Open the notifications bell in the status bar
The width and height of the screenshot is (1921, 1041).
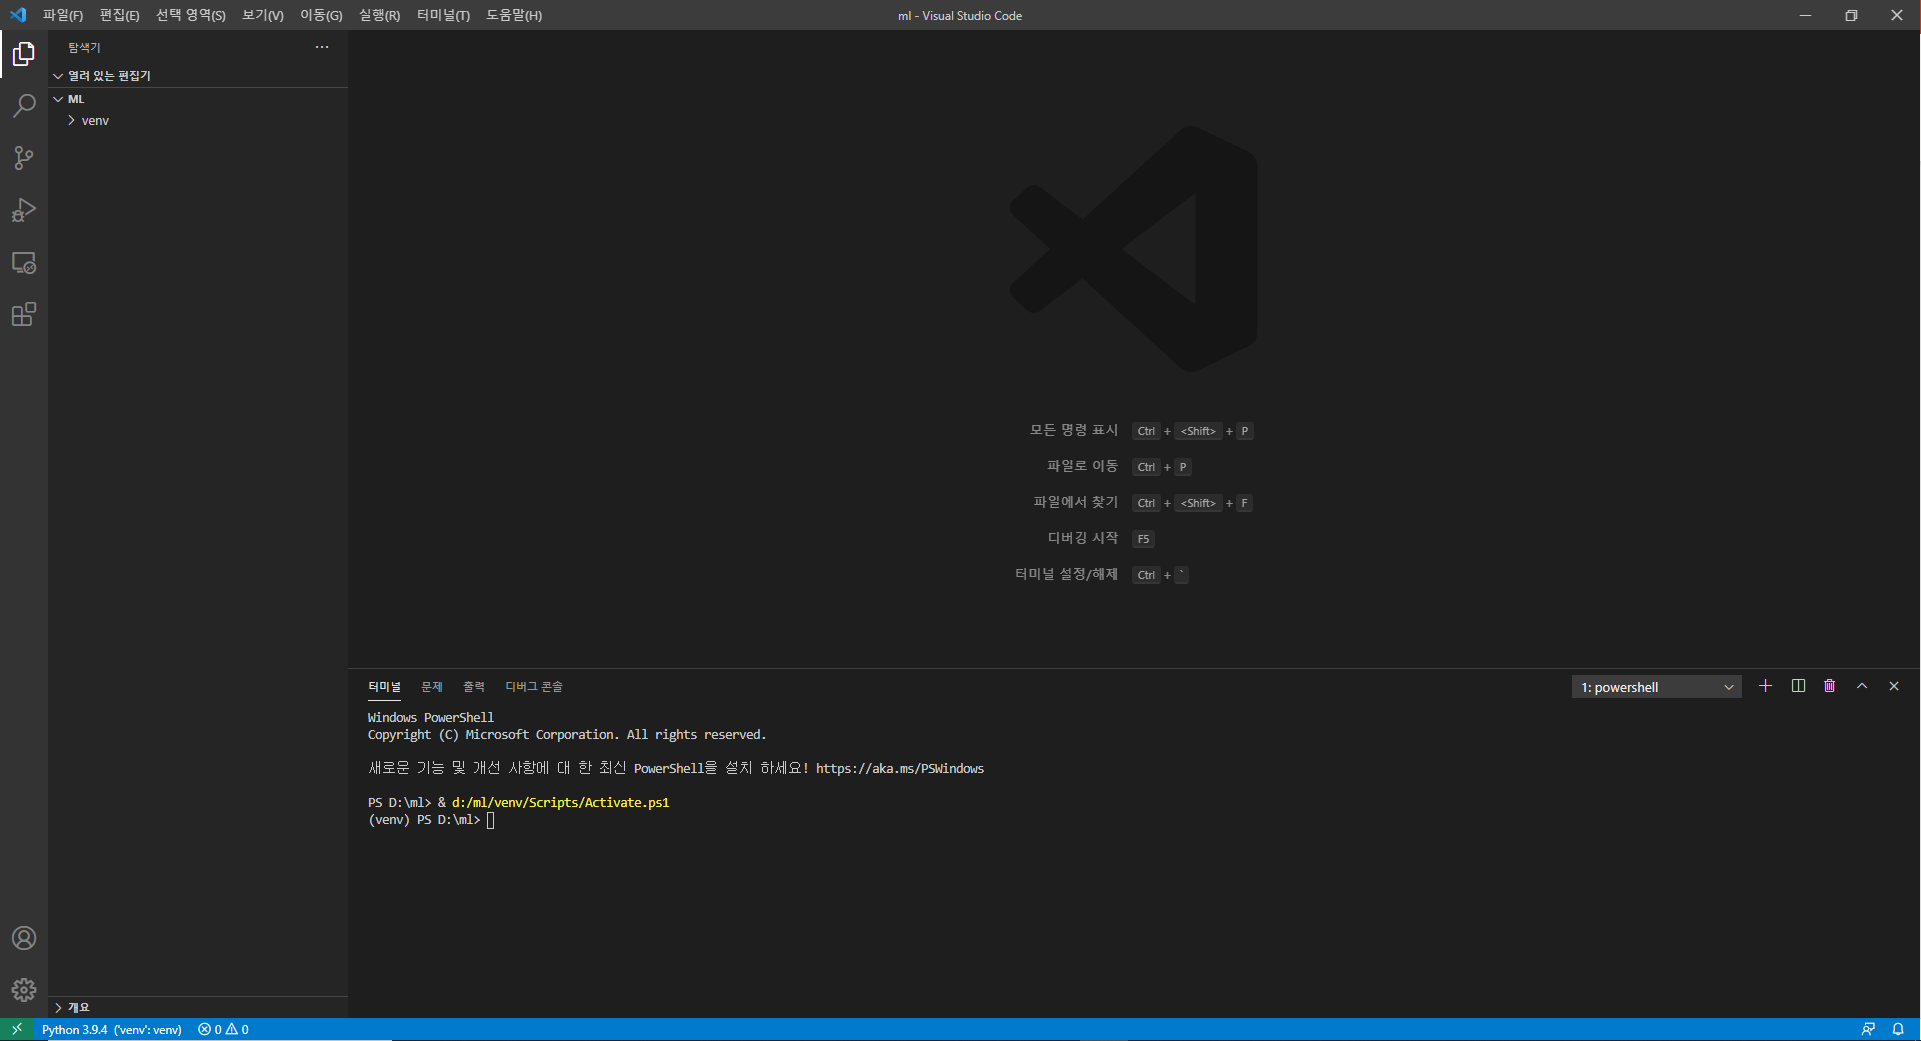coord(1898,1029)
